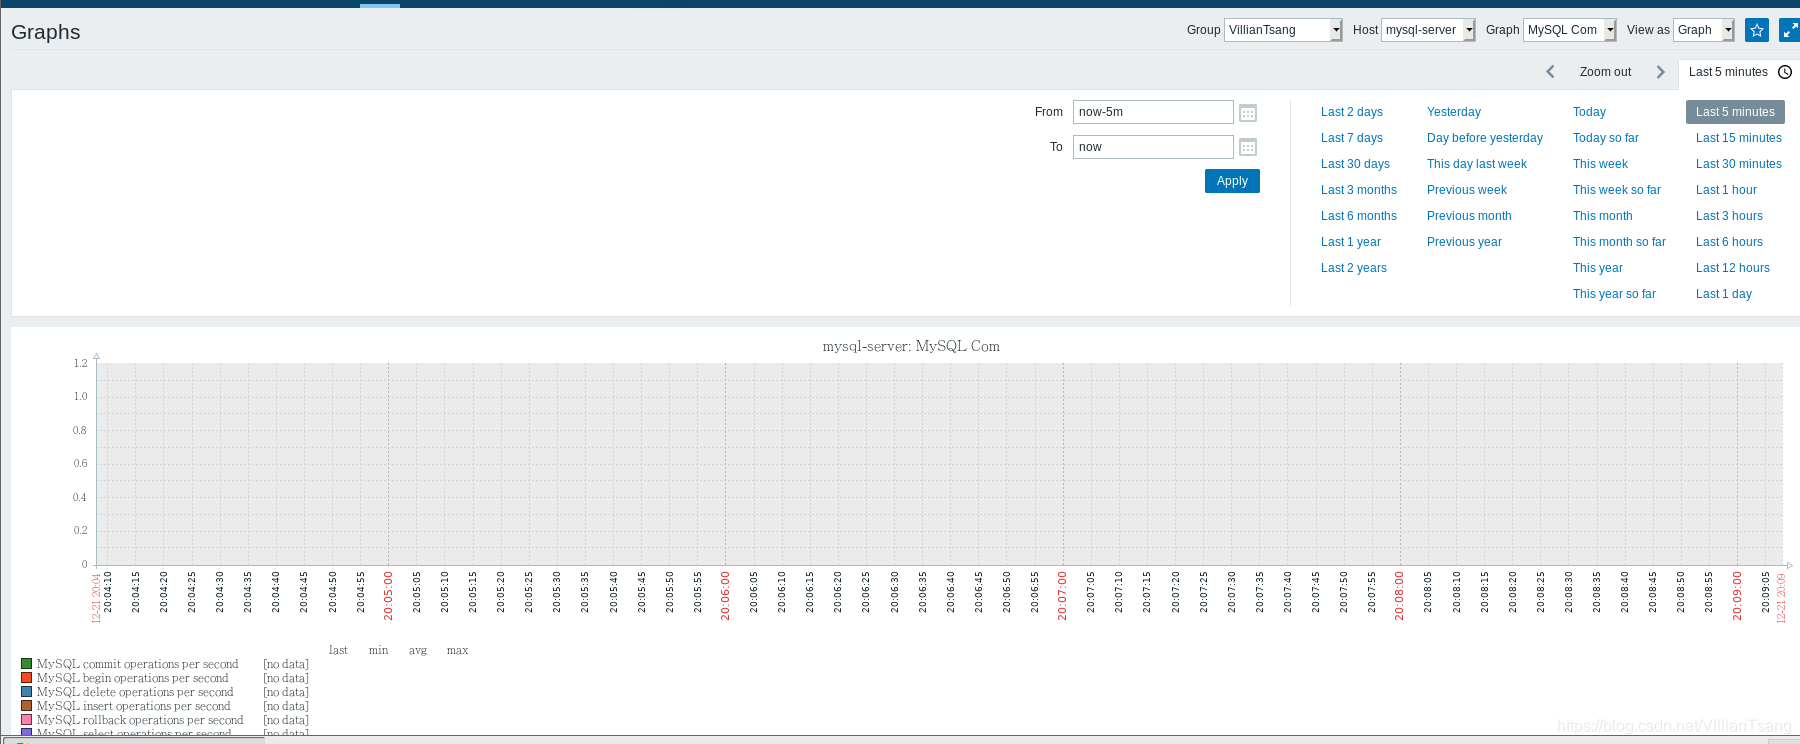This screenshot has width=1800, height=744.
Task: Toggle fullscreen mode icon
Action: (x=1790, y=30)
